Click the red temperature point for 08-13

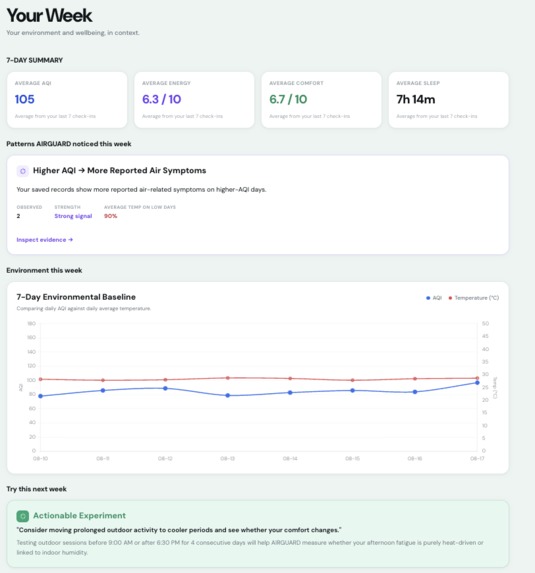[228, 378]
